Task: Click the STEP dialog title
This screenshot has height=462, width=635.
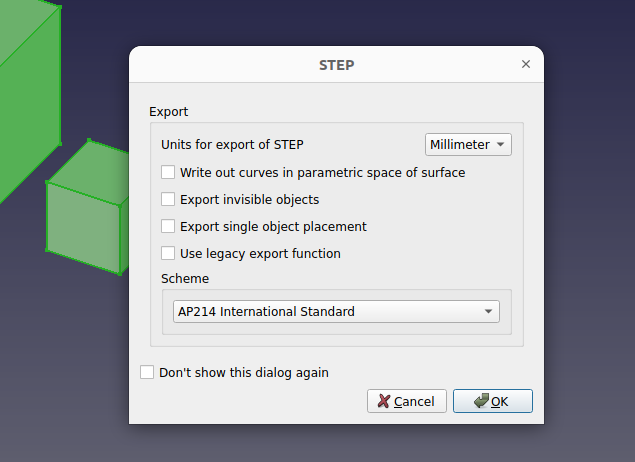Action: (x=337, y=65)
